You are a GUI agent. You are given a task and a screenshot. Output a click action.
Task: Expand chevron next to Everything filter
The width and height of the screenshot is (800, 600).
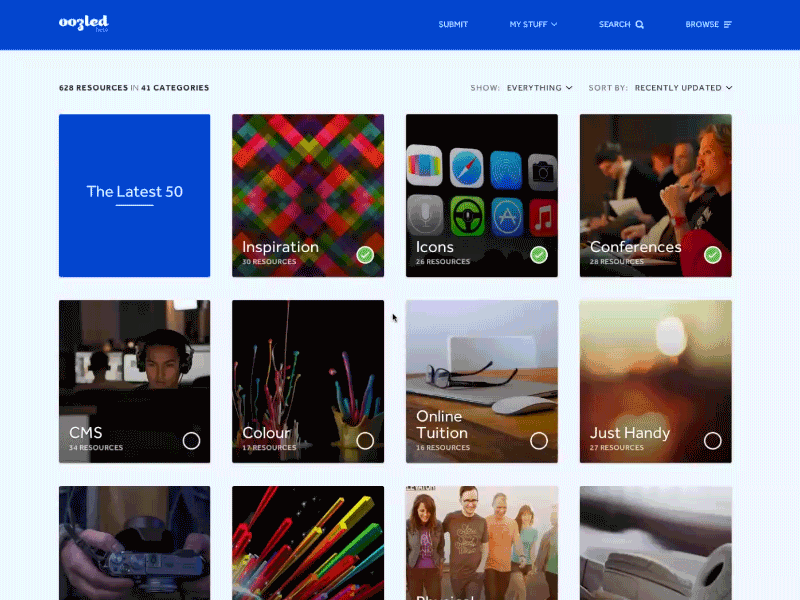click(569, 88)
